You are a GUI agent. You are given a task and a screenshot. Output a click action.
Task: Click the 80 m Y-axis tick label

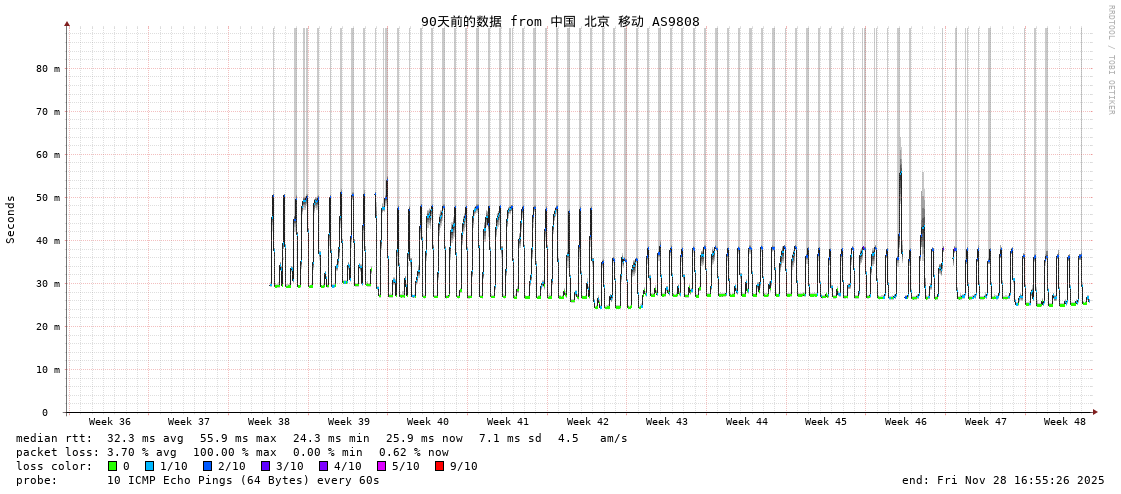(x=48, y=69)
